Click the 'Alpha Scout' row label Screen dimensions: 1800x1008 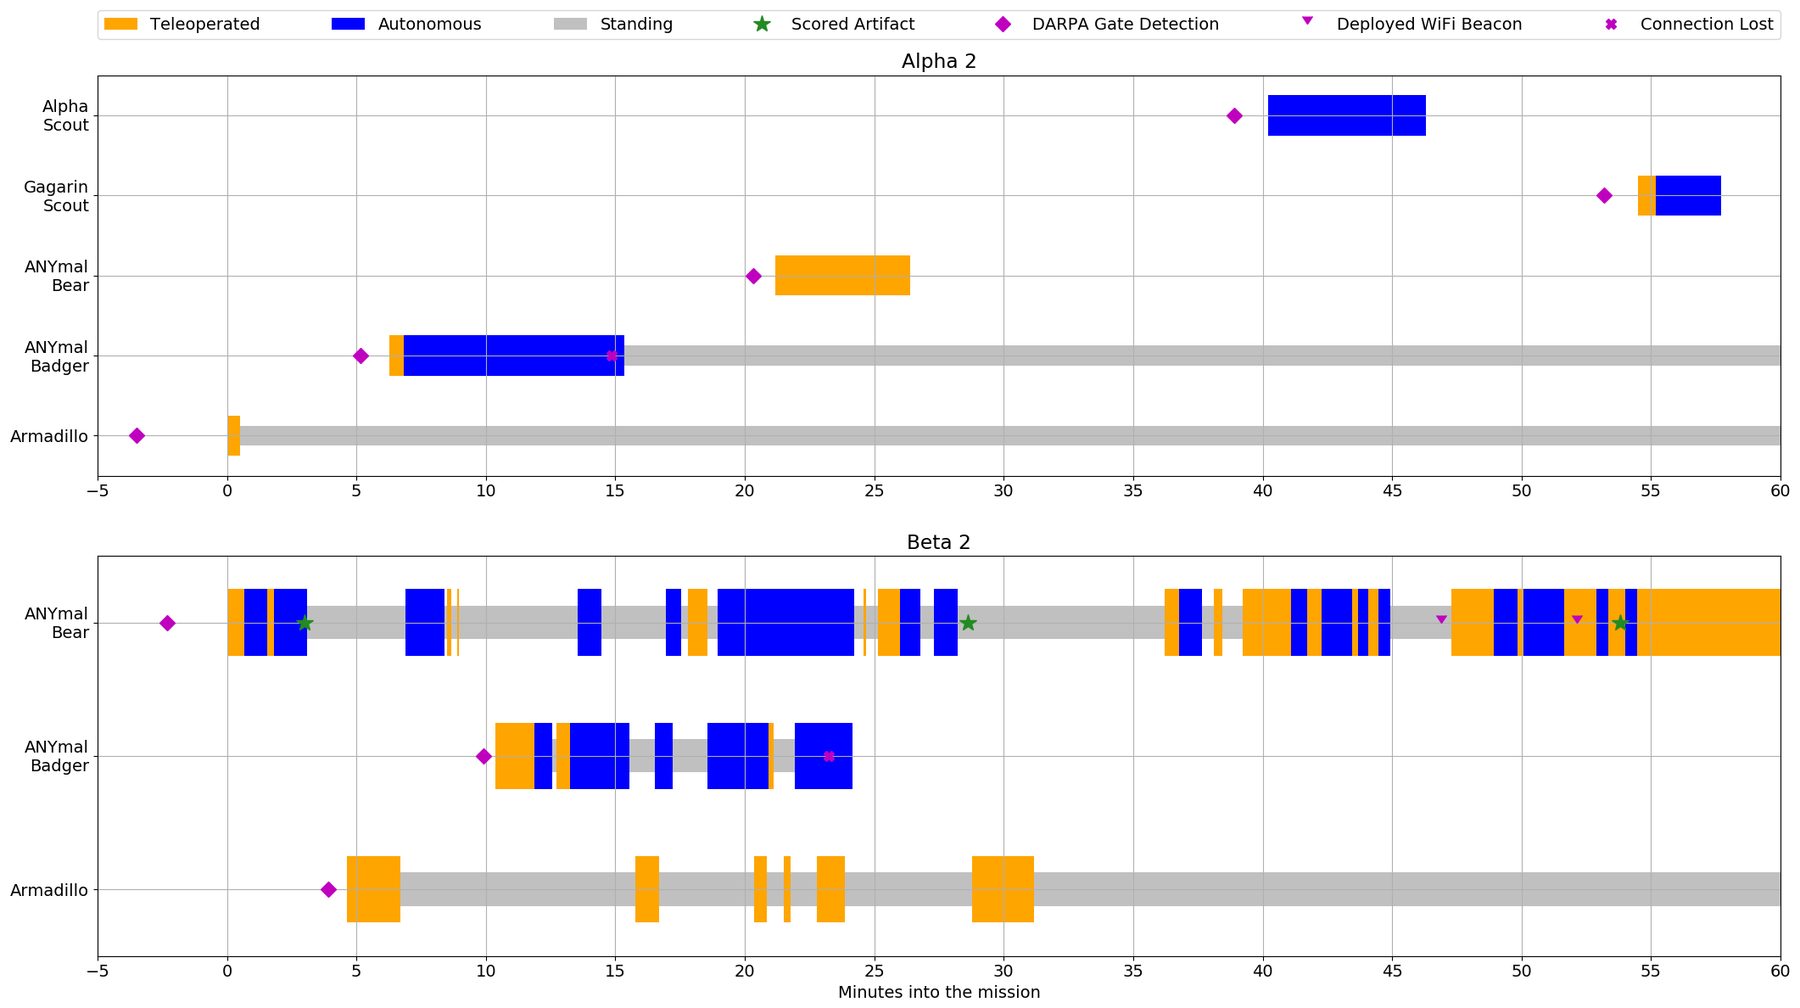click(x=65, y=116)
